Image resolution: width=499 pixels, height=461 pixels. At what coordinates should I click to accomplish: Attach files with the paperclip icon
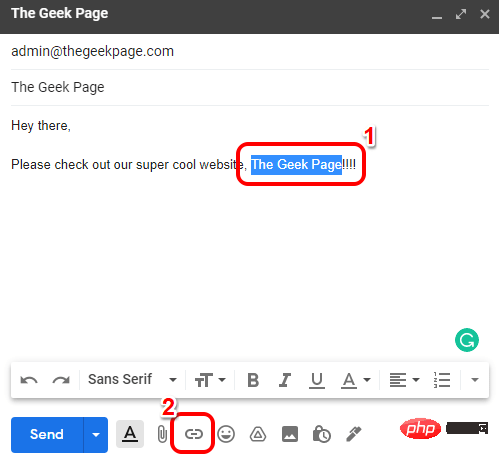point(162,434)
